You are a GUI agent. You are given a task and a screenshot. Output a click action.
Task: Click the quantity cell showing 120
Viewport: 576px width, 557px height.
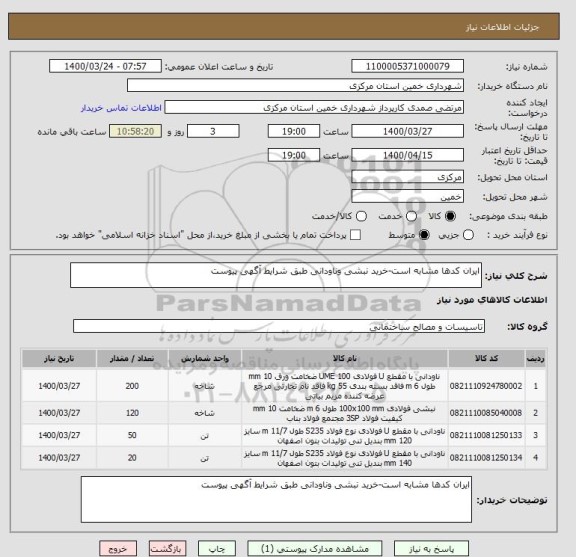tap(132, 413)
